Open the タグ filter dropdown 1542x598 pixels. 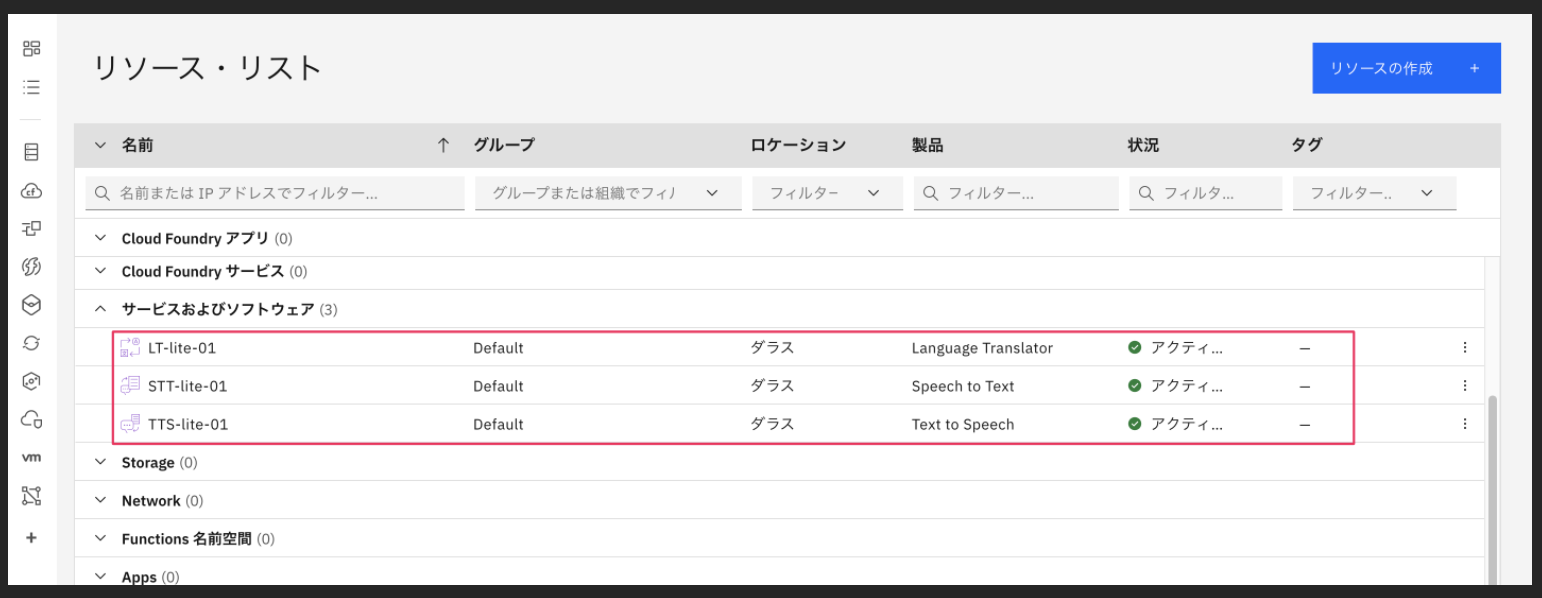coord(1374,193)
